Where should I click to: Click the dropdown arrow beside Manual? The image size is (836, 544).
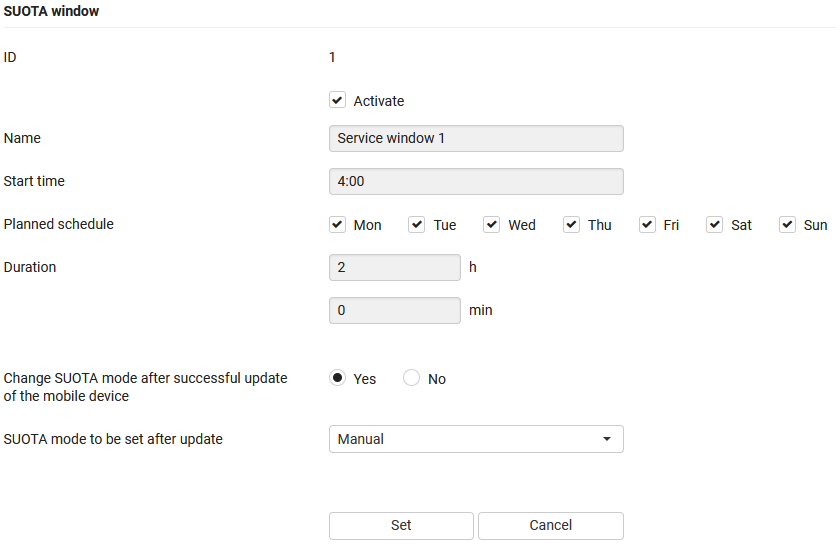point(606,439)
